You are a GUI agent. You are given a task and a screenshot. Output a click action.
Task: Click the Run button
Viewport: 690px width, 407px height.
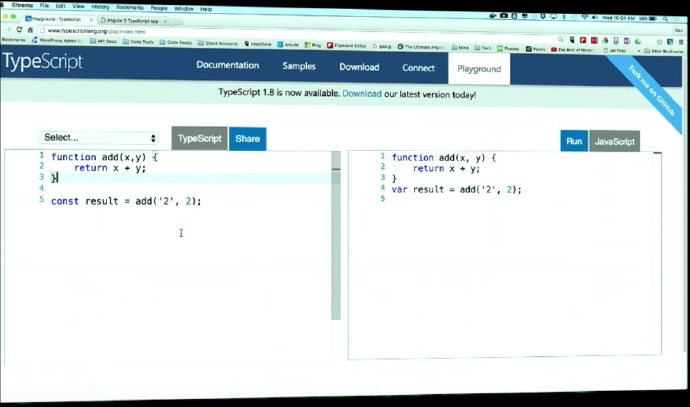pos(574,141)
